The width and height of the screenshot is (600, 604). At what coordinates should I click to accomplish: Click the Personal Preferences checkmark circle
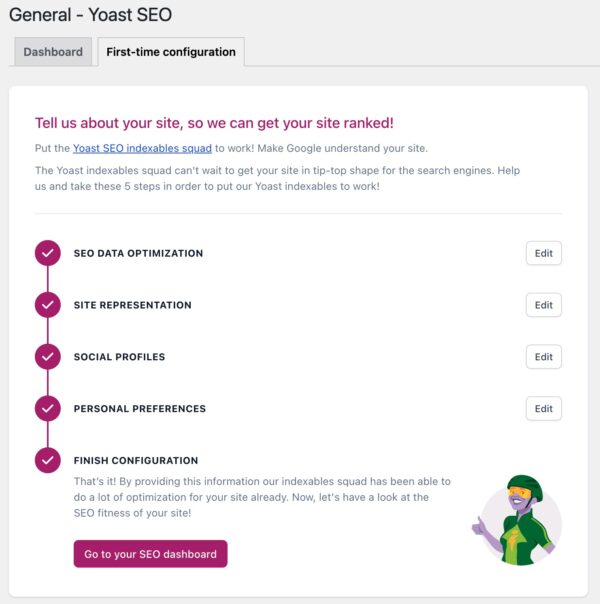[48, 408]
